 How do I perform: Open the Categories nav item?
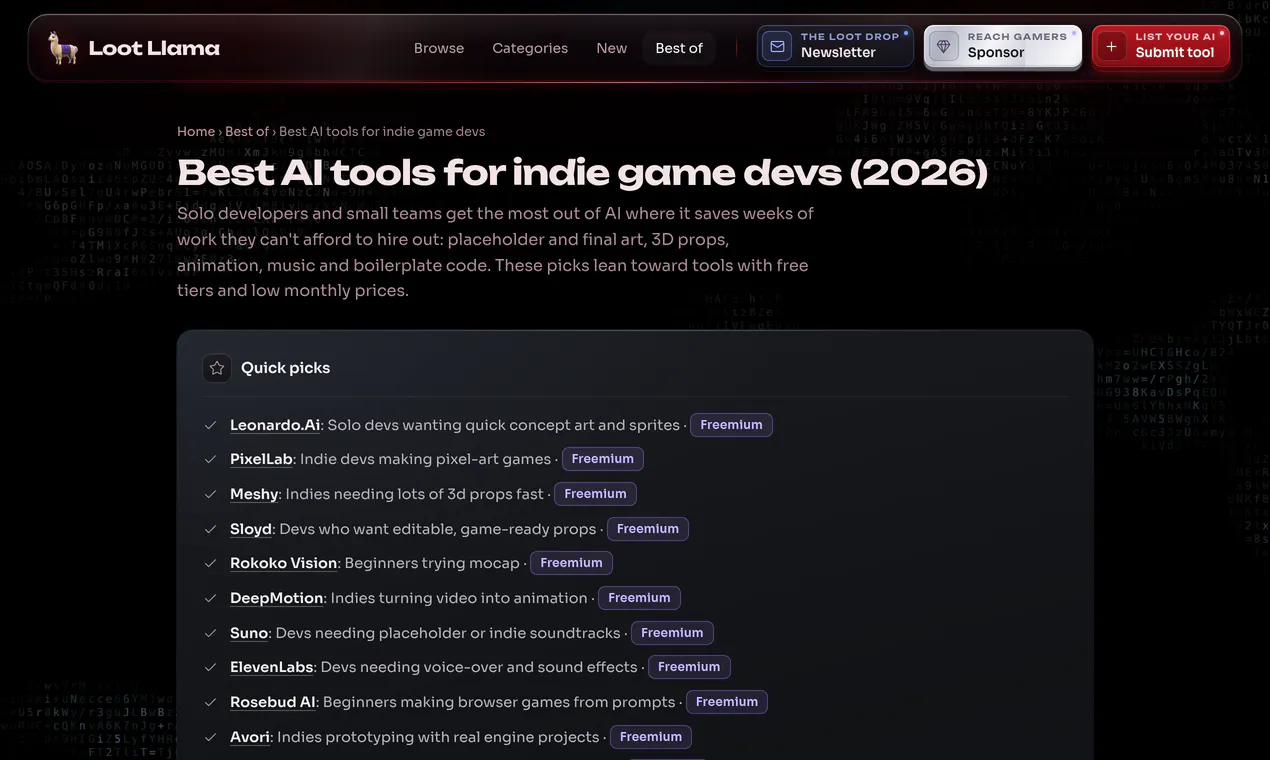[x=530, y=48]
